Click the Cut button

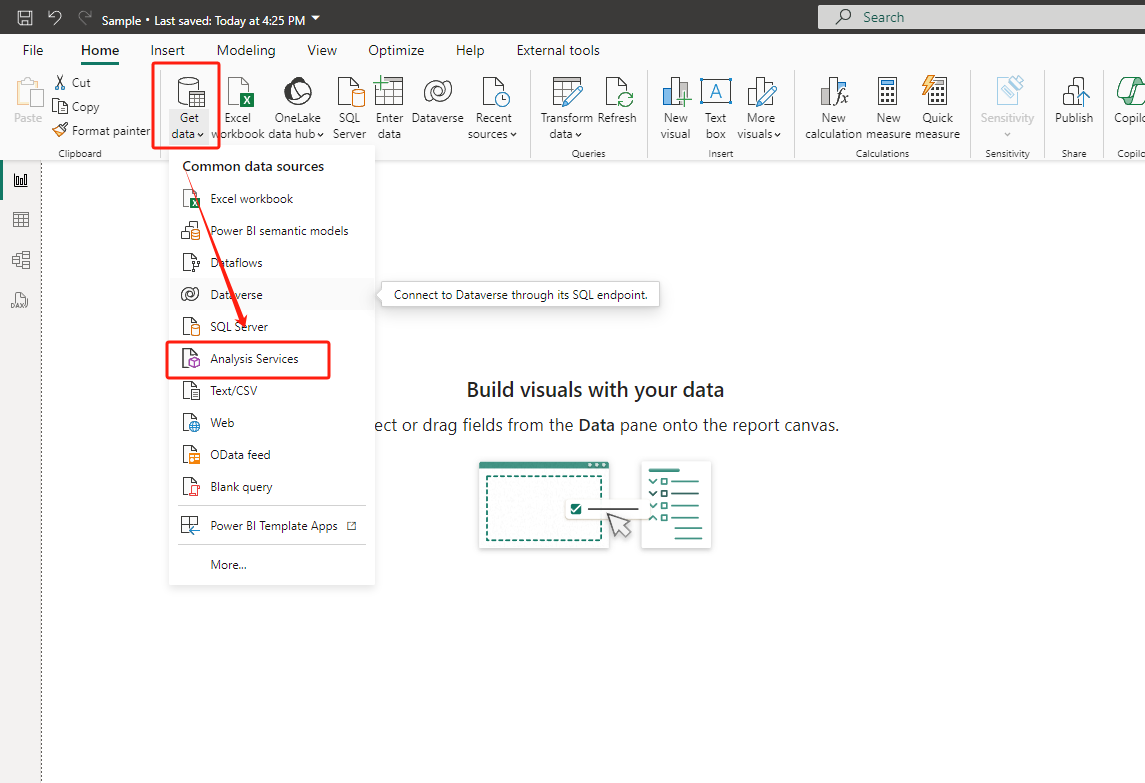[x=72, y=83]
